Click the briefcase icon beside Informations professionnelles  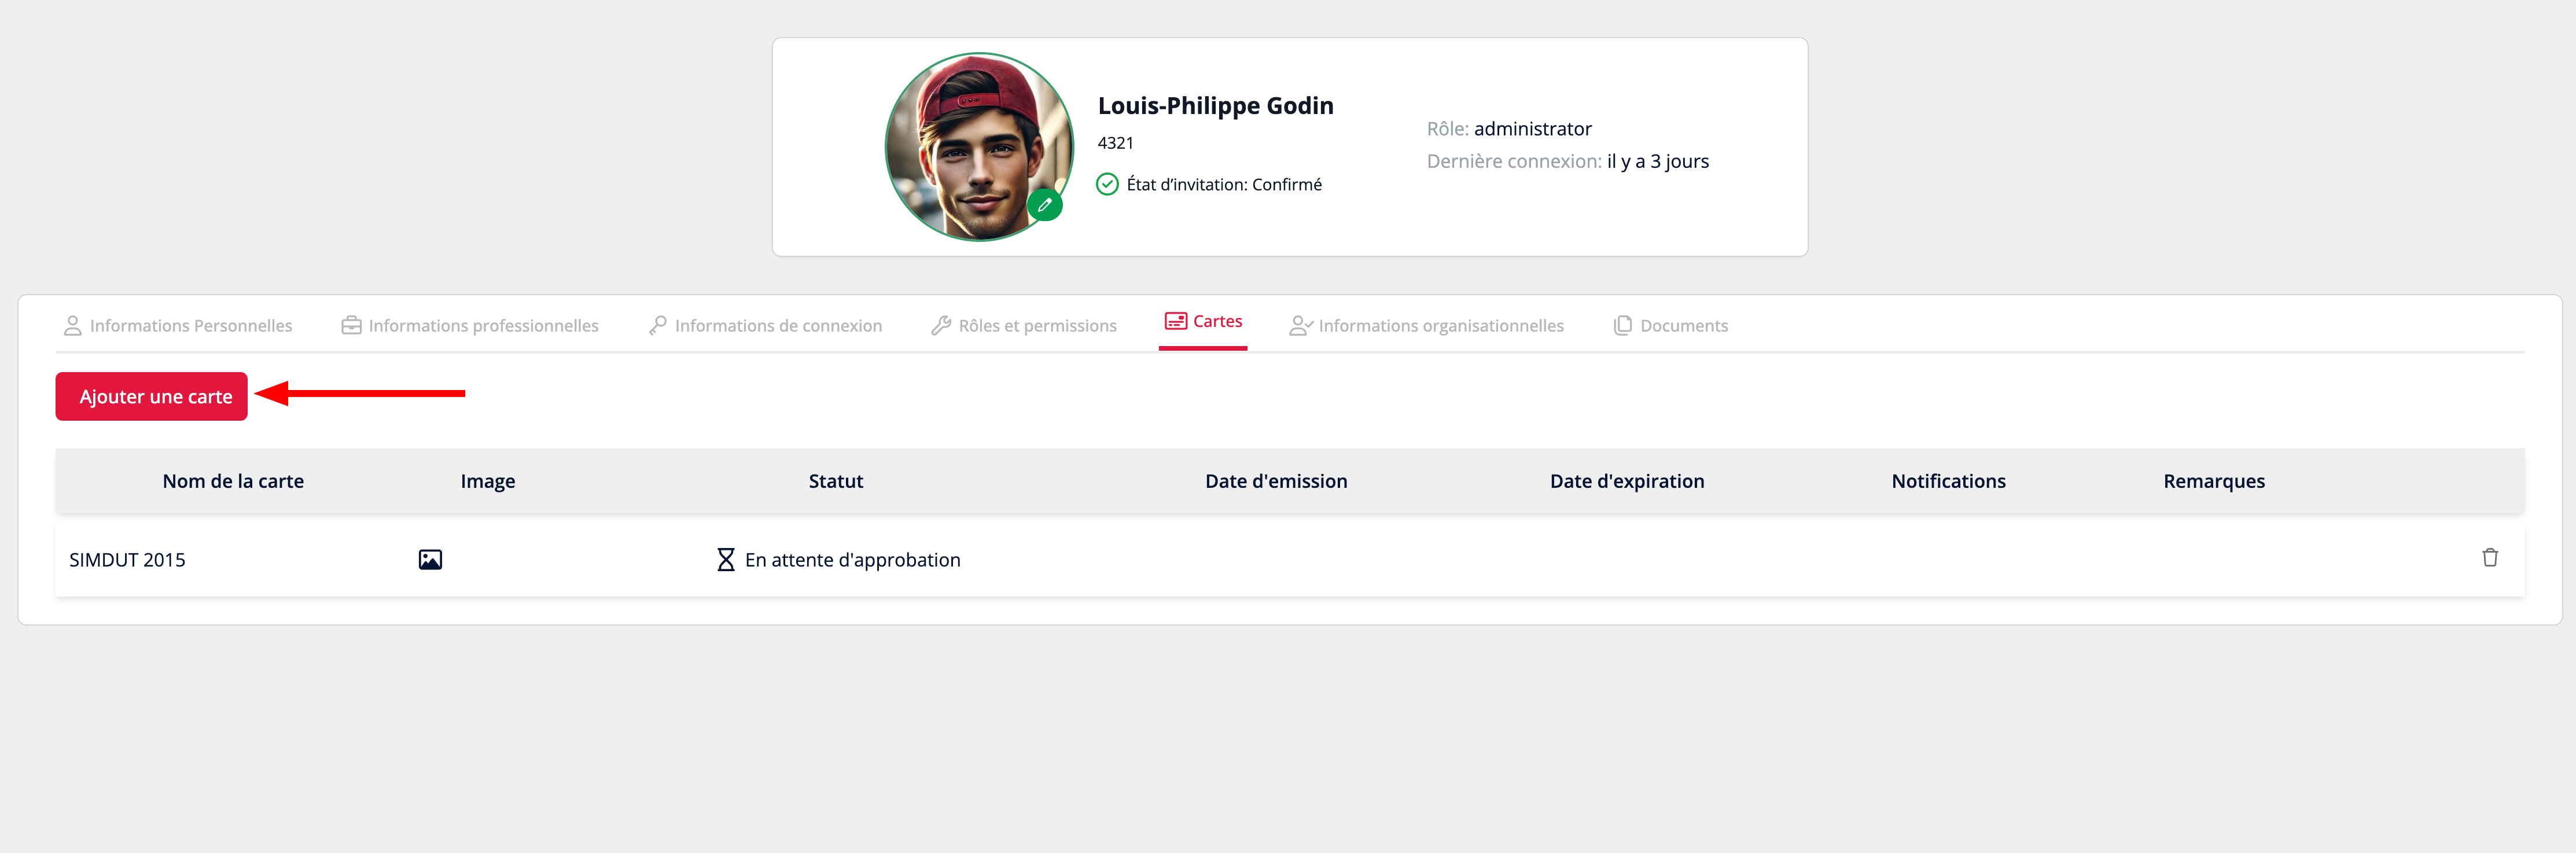(351, 326)
